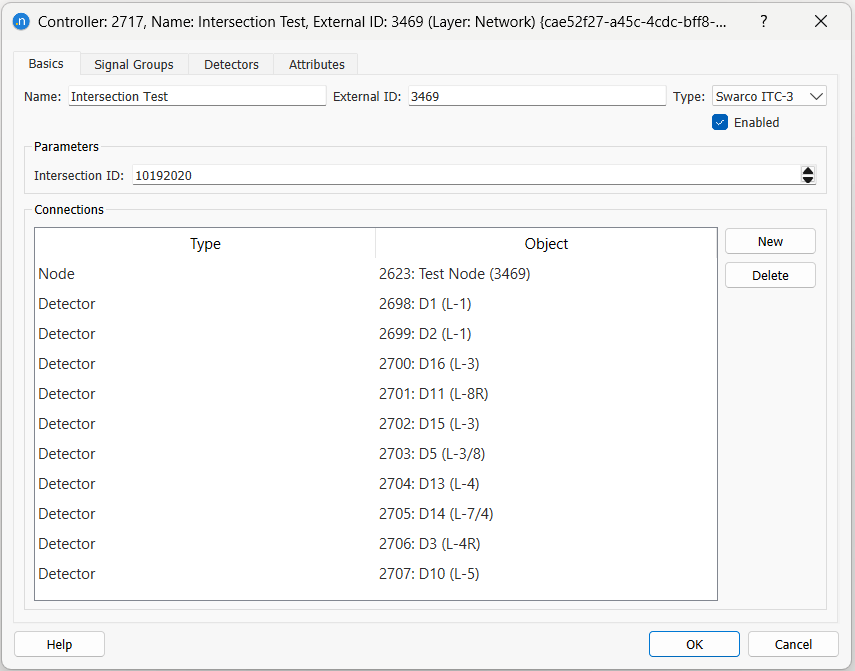Click the External ID text field
The image size is (855, 671).
pos(536,96)
